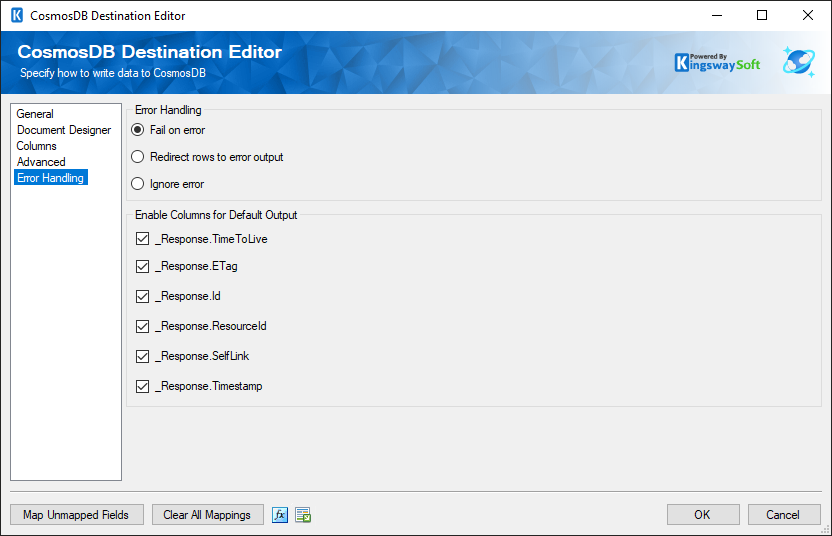Screen dimensions: 832x536
Task: Minimize the editor window
Action: (x=717, y=15)
